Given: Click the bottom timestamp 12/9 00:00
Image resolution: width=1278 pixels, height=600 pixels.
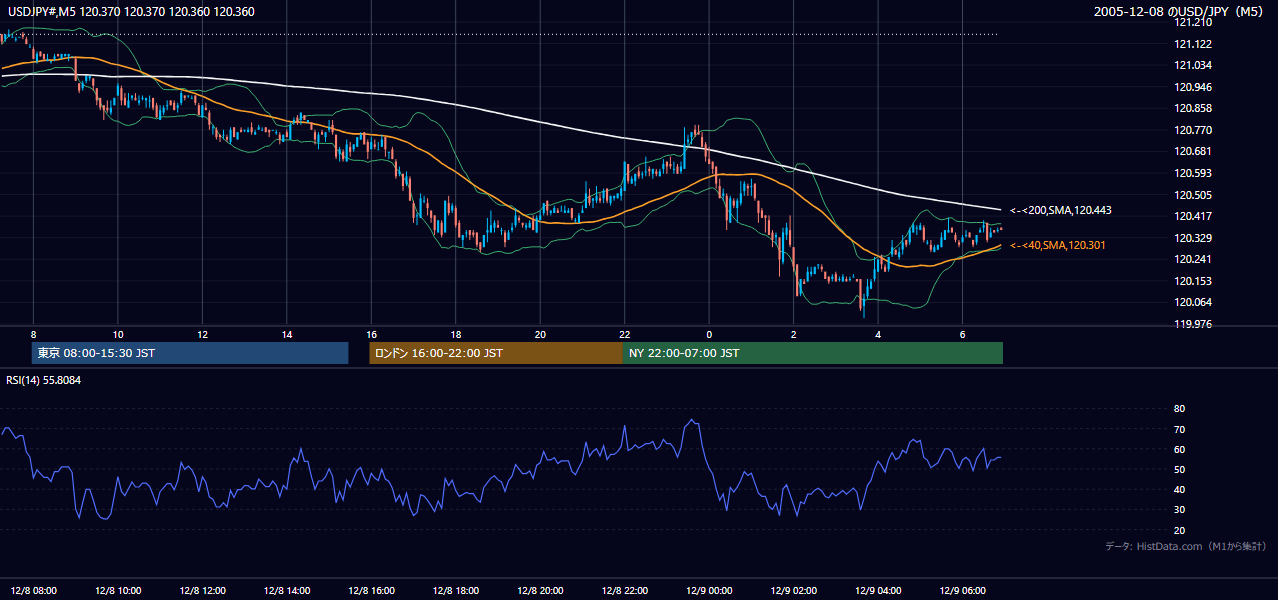Looking at the screenshot, I should point(709,590).
